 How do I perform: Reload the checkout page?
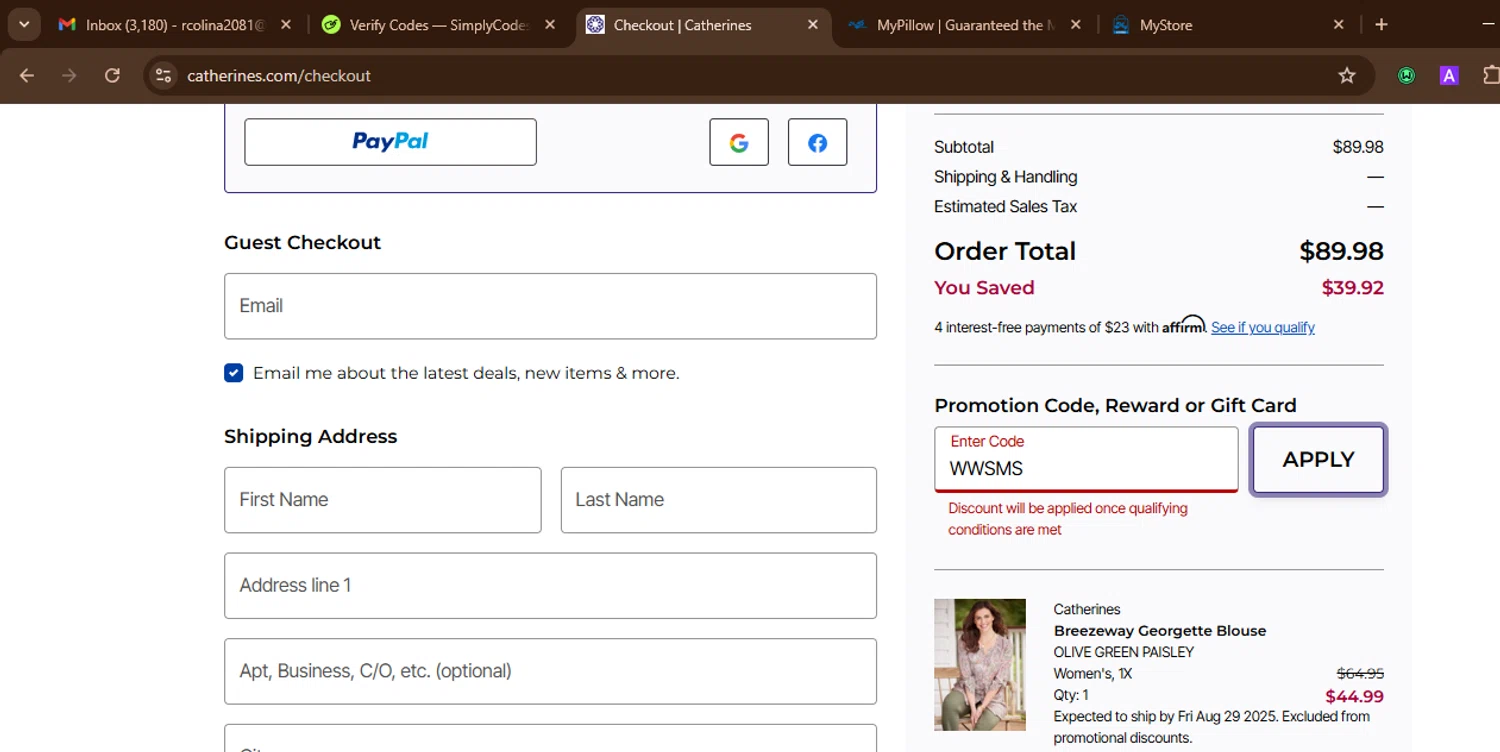pyautogui.click(x=112, y=75)
